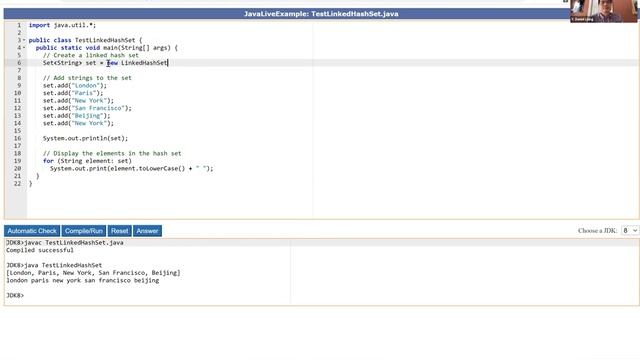This screenshot has height=360, width=640.
Task: Click the import java.util line
Action: (62, 25)
